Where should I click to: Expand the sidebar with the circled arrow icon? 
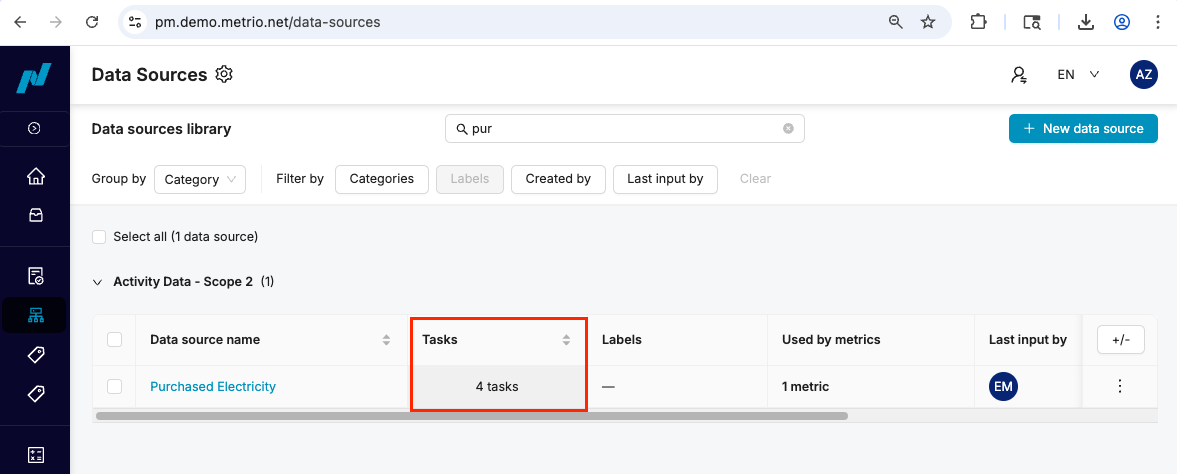pos(34,128)
